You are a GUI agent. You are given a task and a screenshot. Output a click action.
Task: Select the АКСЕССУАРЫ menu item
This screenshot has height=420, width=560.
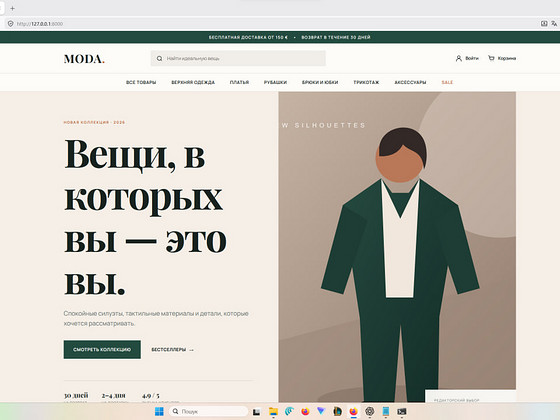tap(410, 82)
